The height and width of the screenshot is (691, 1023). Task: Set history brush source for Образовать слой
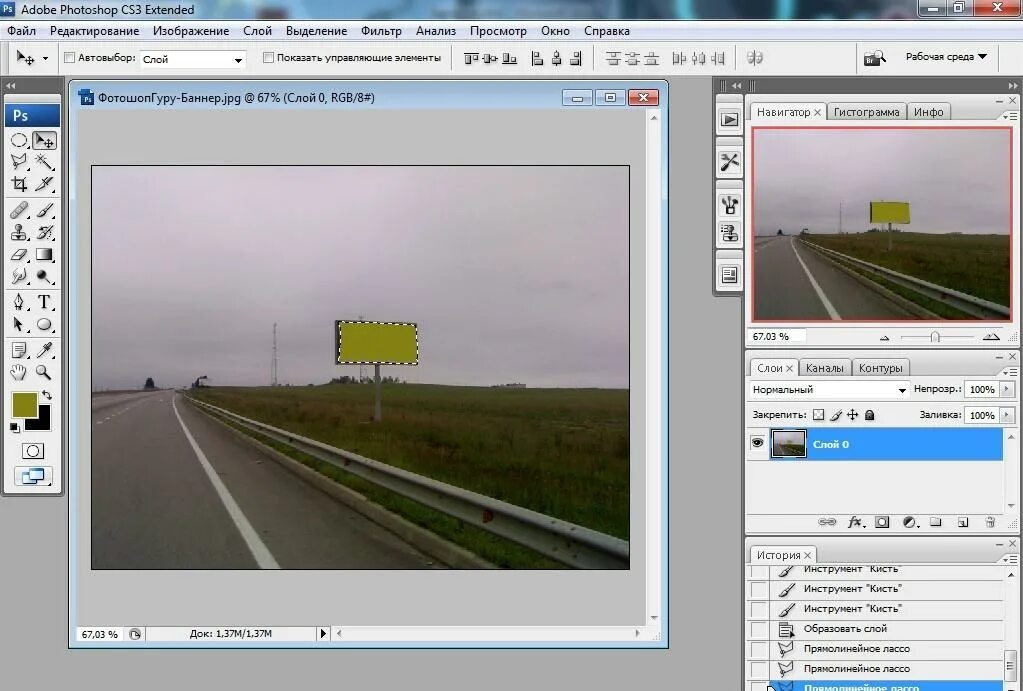[x=758, y=629]
